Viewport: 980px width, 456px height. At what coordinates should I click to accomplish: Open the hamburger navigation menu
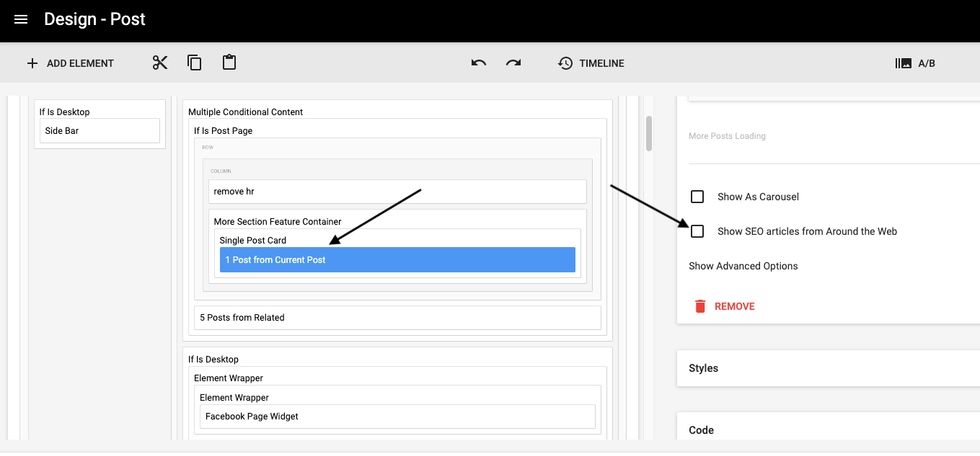[20, 20]
